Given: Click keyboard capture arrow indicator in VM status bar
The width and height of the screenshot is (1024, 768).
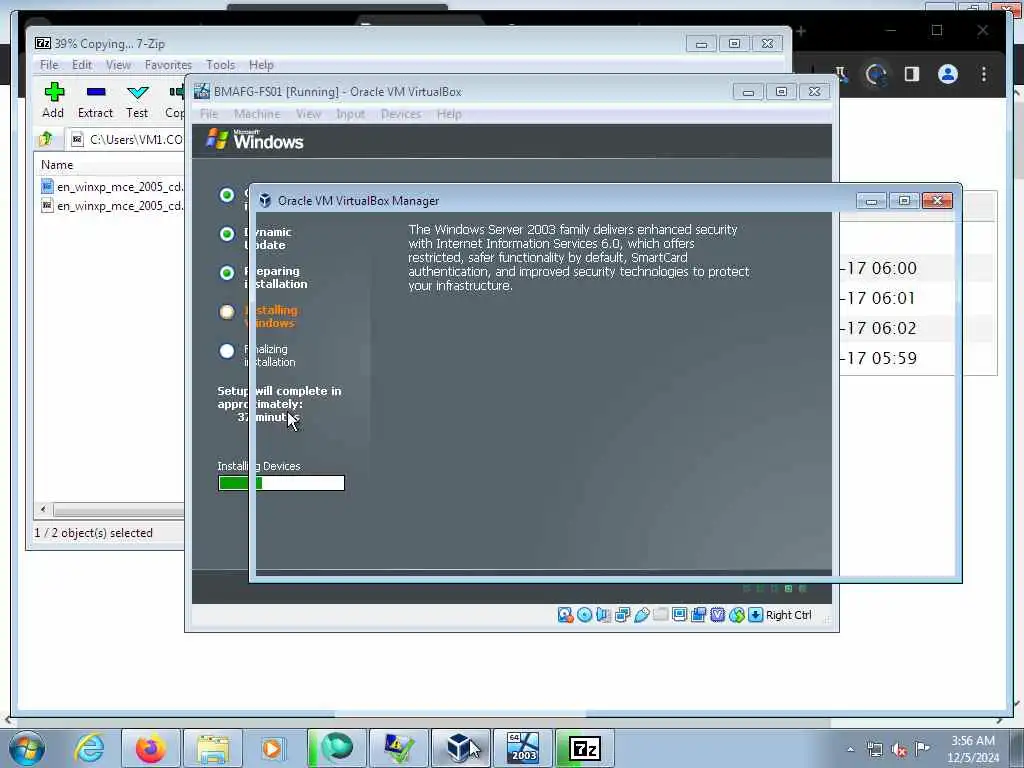Looking at the screenshot, I should tap(755, 615).
